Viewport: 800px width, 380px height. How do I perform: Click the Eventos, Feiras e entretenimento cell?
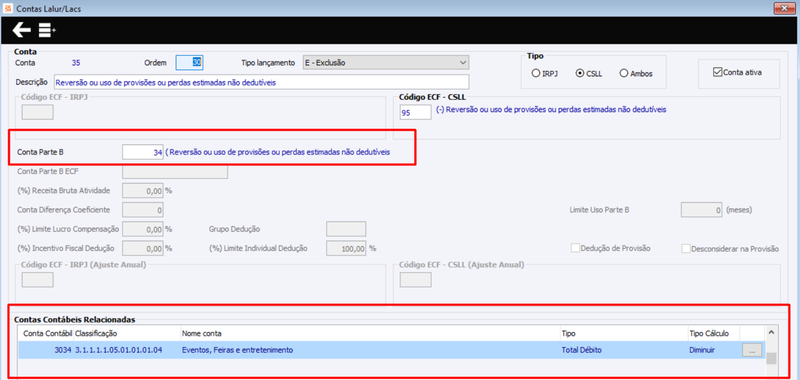tap(237, 350)
